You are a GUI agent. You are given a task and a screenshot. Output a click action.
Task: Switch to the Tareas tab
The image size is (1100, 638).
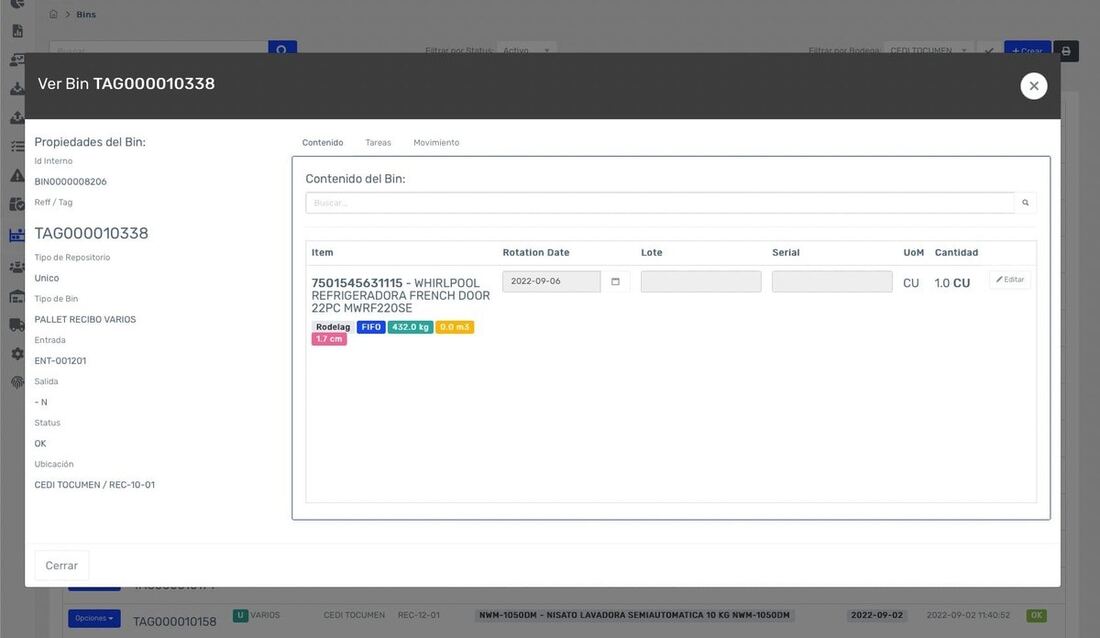(x=378, y=142)
